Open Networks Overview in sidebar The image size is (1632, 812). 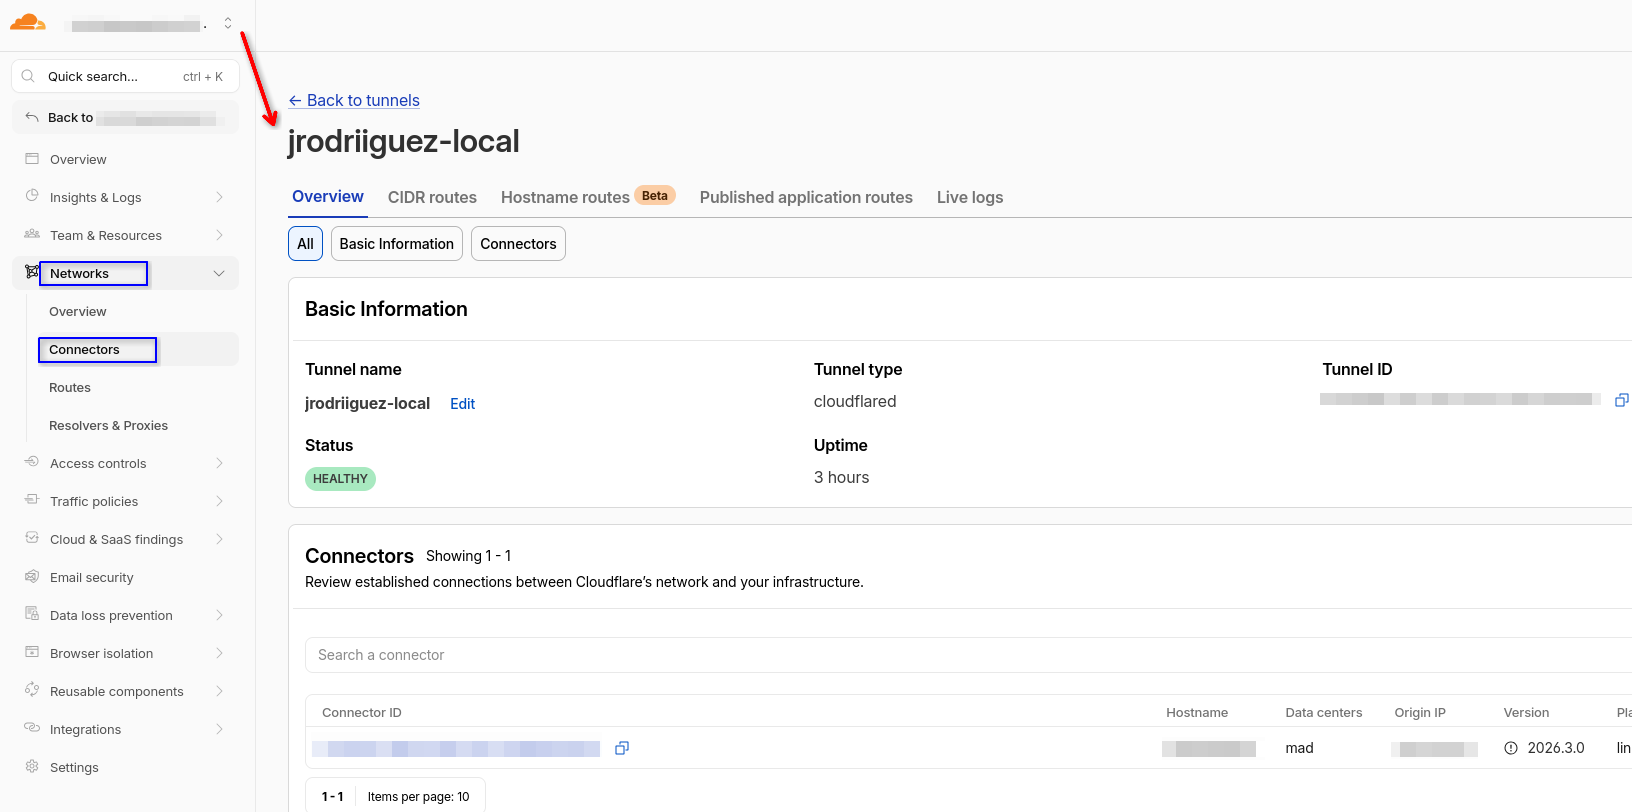(78, 311)
